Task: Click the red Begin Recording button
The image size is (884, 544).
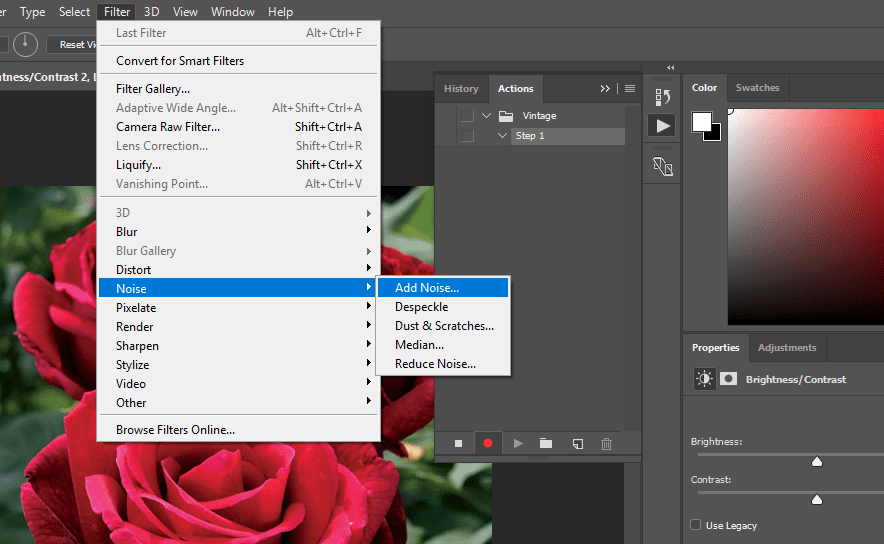Action: [488, 444]
